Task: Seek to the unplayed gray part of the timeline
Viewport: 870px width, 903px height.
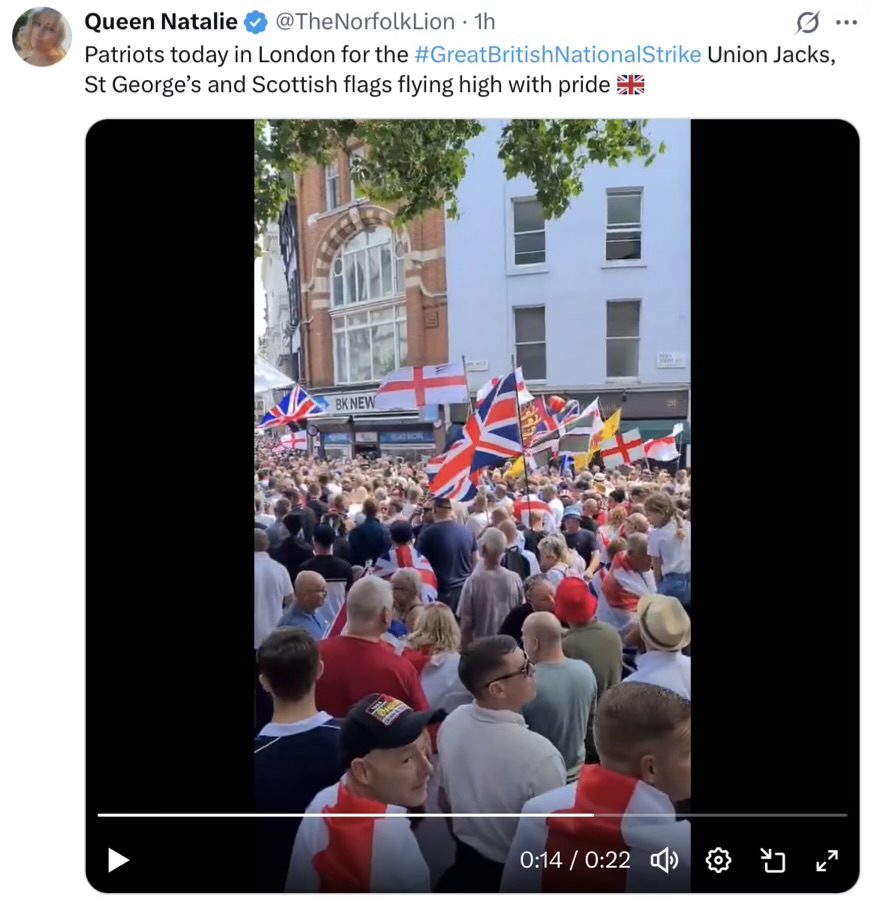Action: [720, 815]
